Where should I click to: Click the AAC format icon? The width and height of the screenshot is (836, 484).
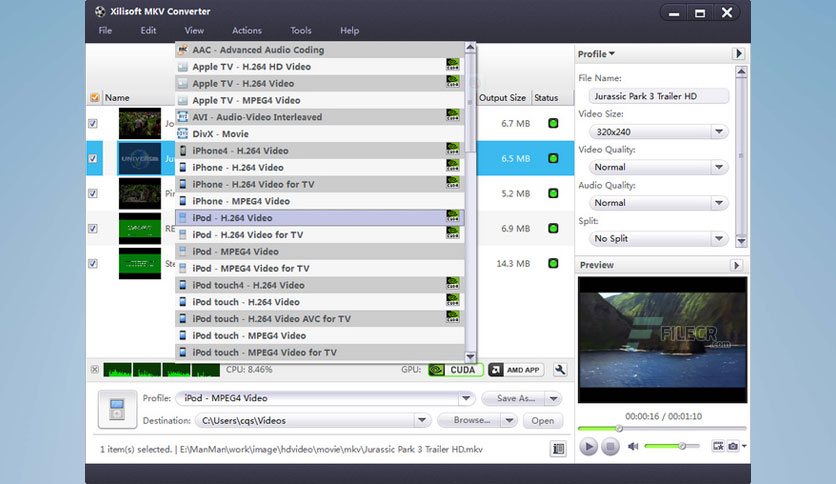coord(182,50)
